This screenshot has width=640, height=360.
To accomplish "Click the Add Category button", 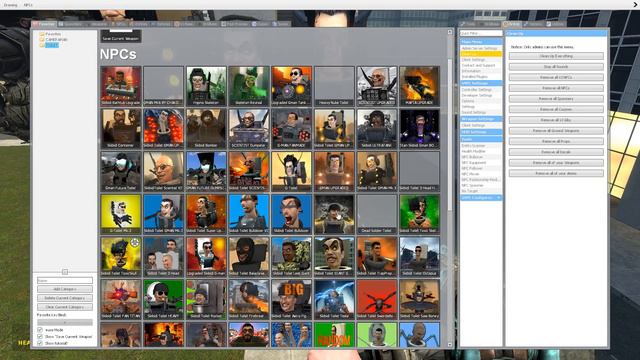I will point(65,289).
